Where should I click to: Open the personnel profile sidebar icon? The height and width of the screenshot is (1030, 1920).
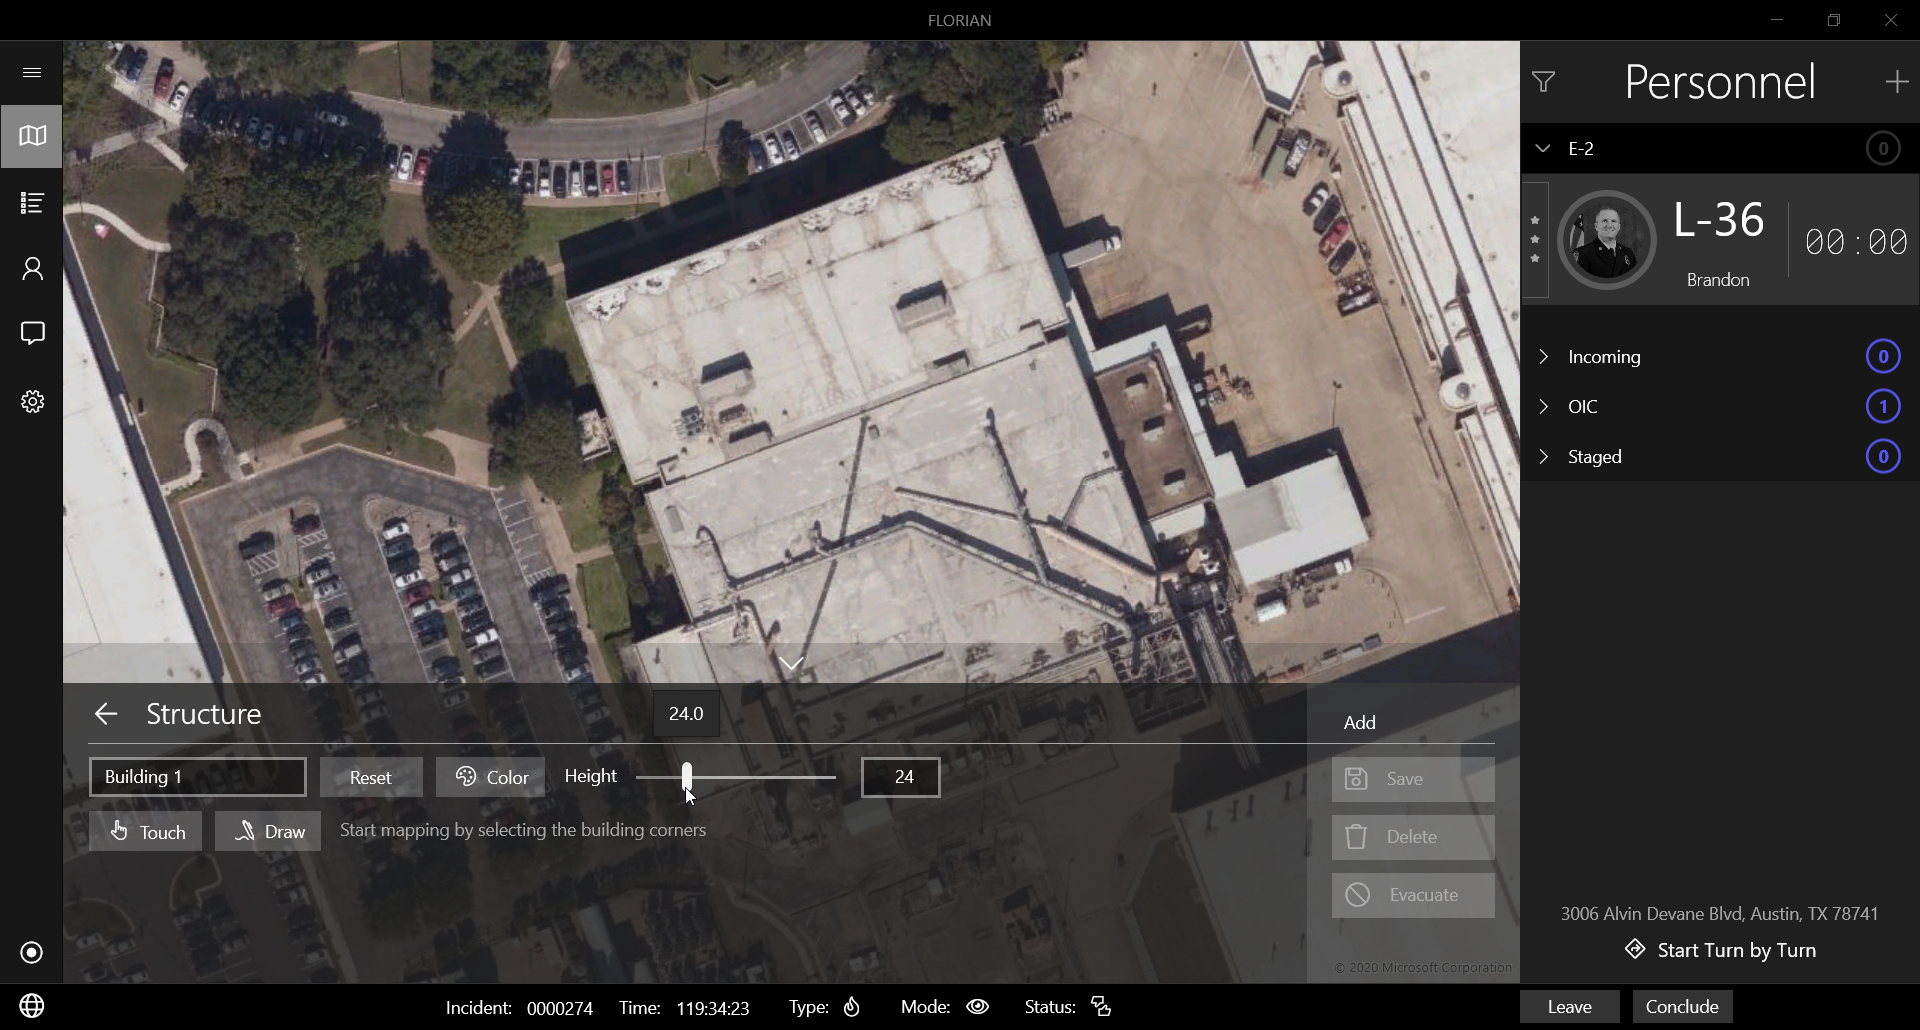[x=32, y=268]
